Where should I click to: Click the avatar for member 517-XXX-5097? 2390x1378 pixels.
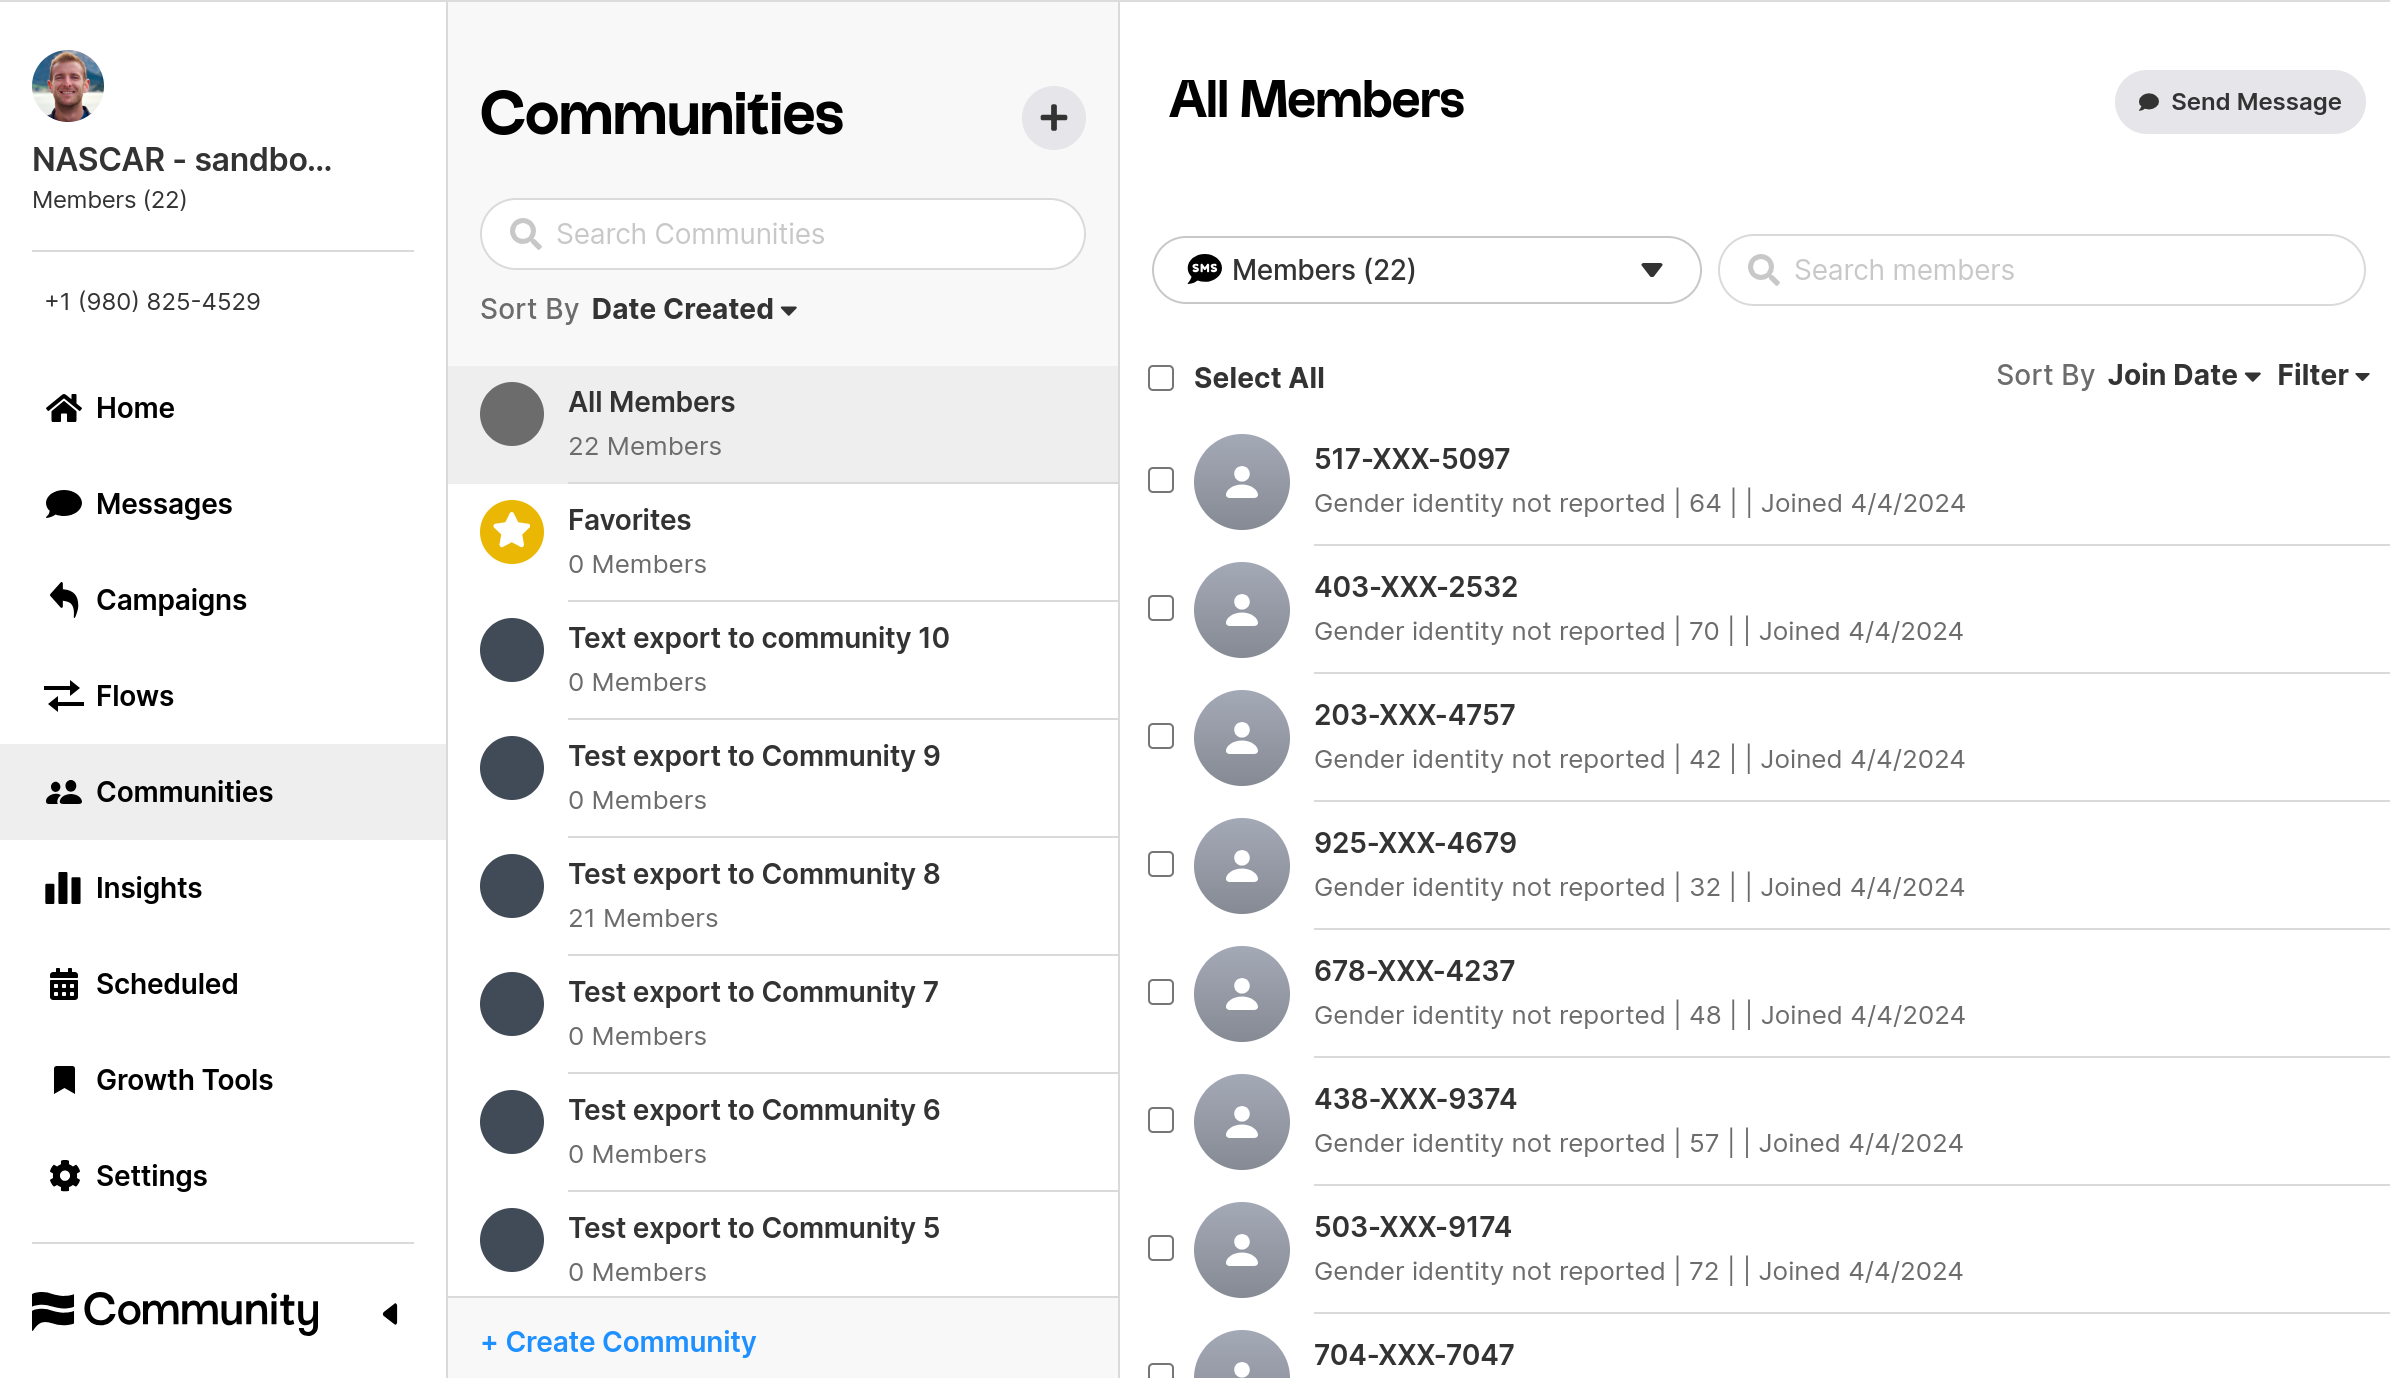(x=1242, y=482)
